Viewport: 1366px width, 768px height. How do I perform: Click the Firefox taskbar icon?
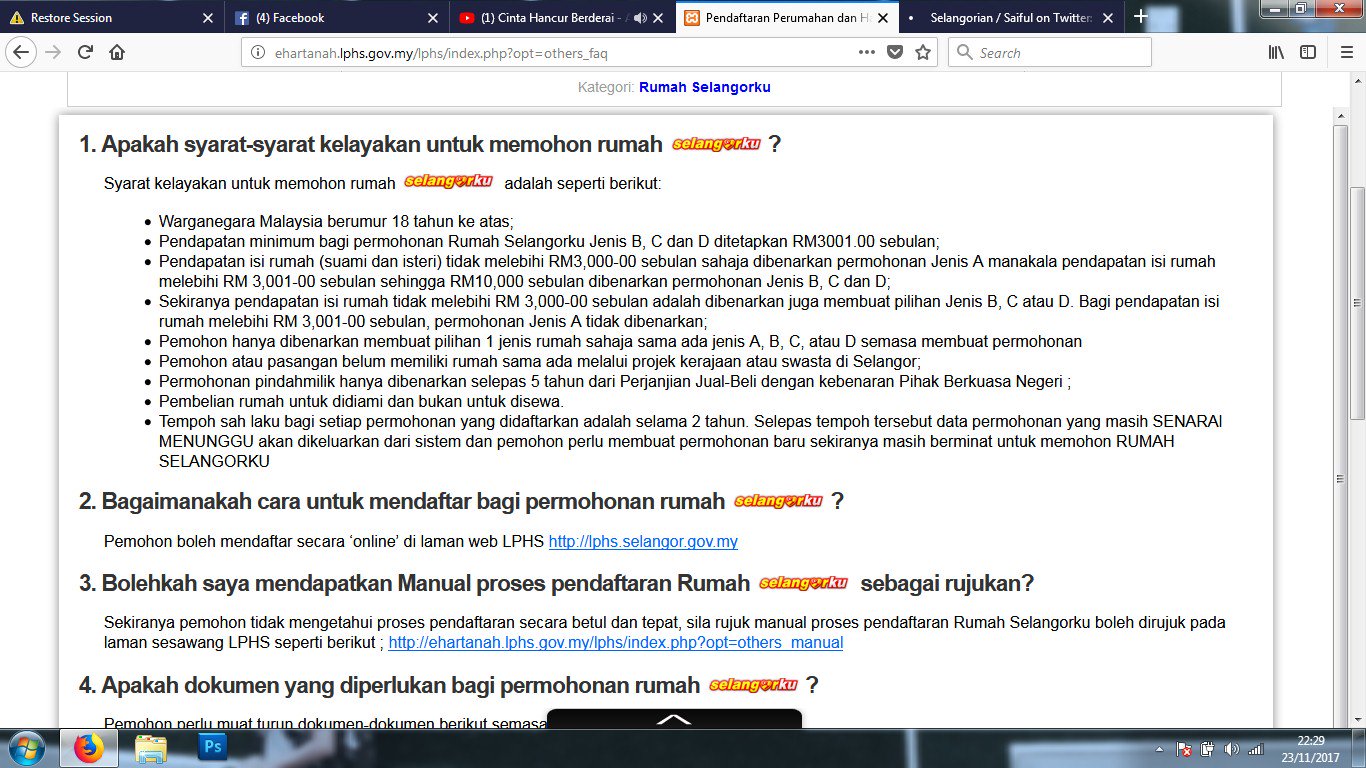(x=89, y=748)
